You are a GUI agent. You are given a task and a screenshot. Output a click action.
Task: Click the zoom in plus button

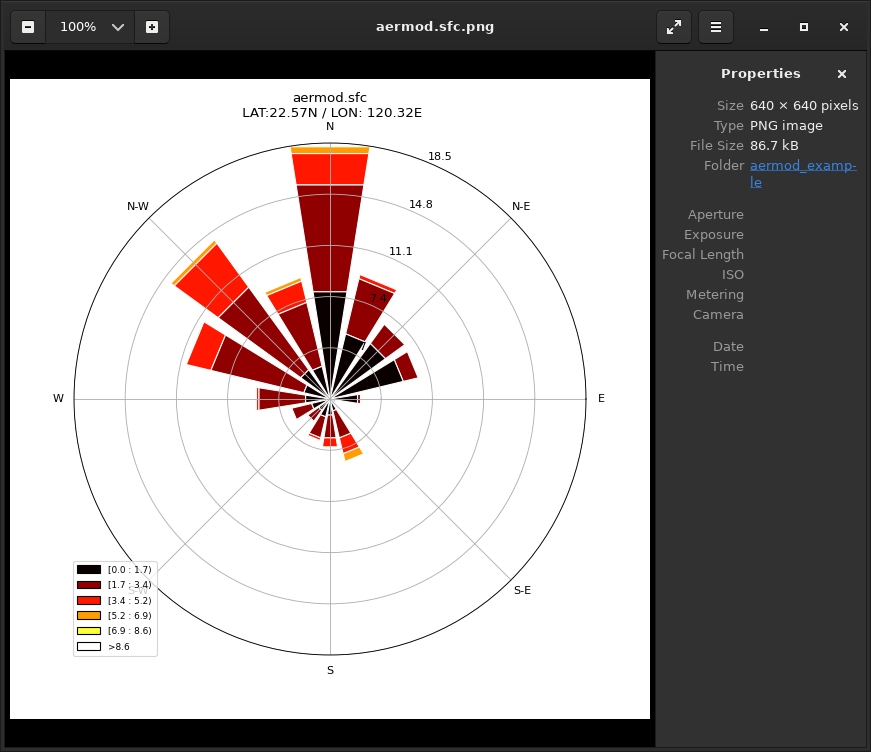152,27
